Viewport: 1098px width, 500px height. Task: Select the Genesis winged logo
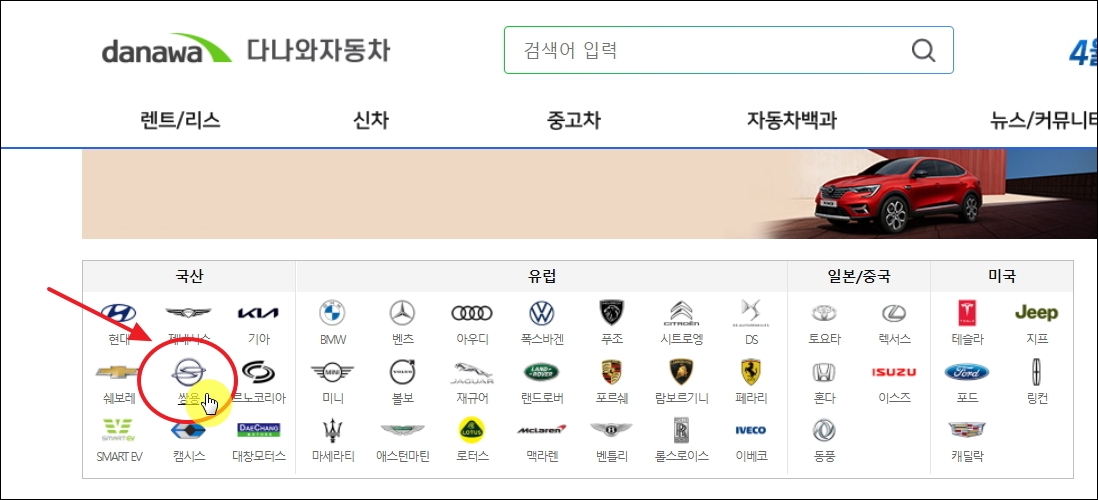188,313
